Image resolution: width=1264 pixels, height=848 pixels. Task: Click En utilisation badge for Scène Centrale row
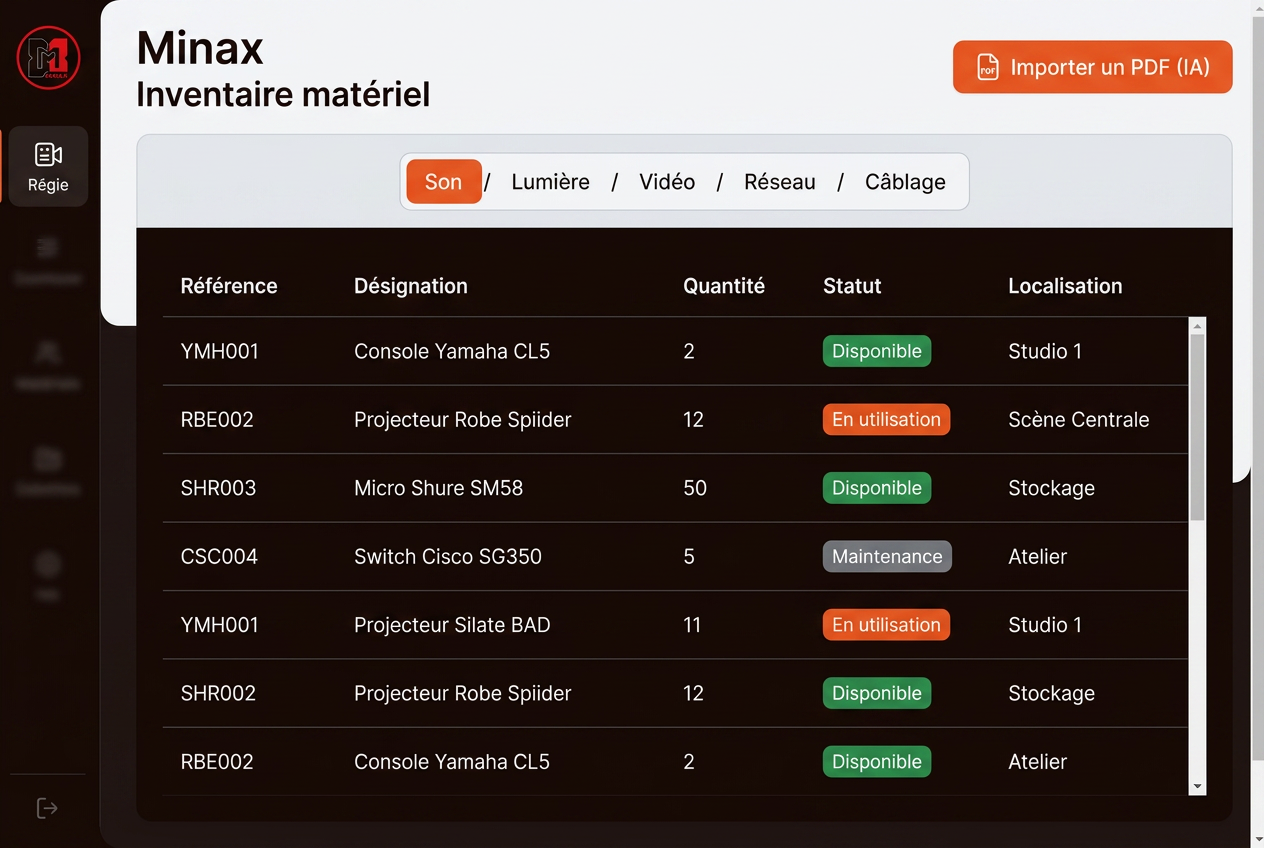[886, 420]
